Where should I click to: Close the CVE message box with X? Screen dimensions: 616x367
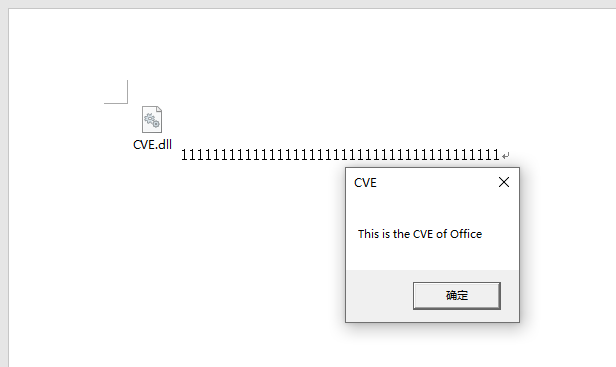click(x=504, y=182)
